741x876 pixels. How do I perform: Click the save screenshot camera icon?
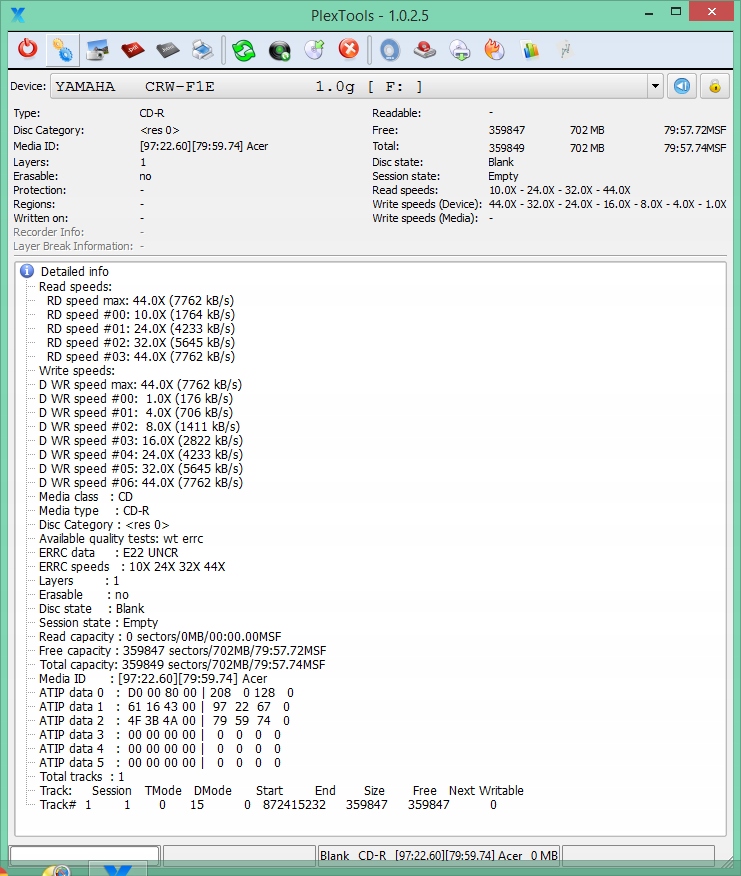pos(97,50)
